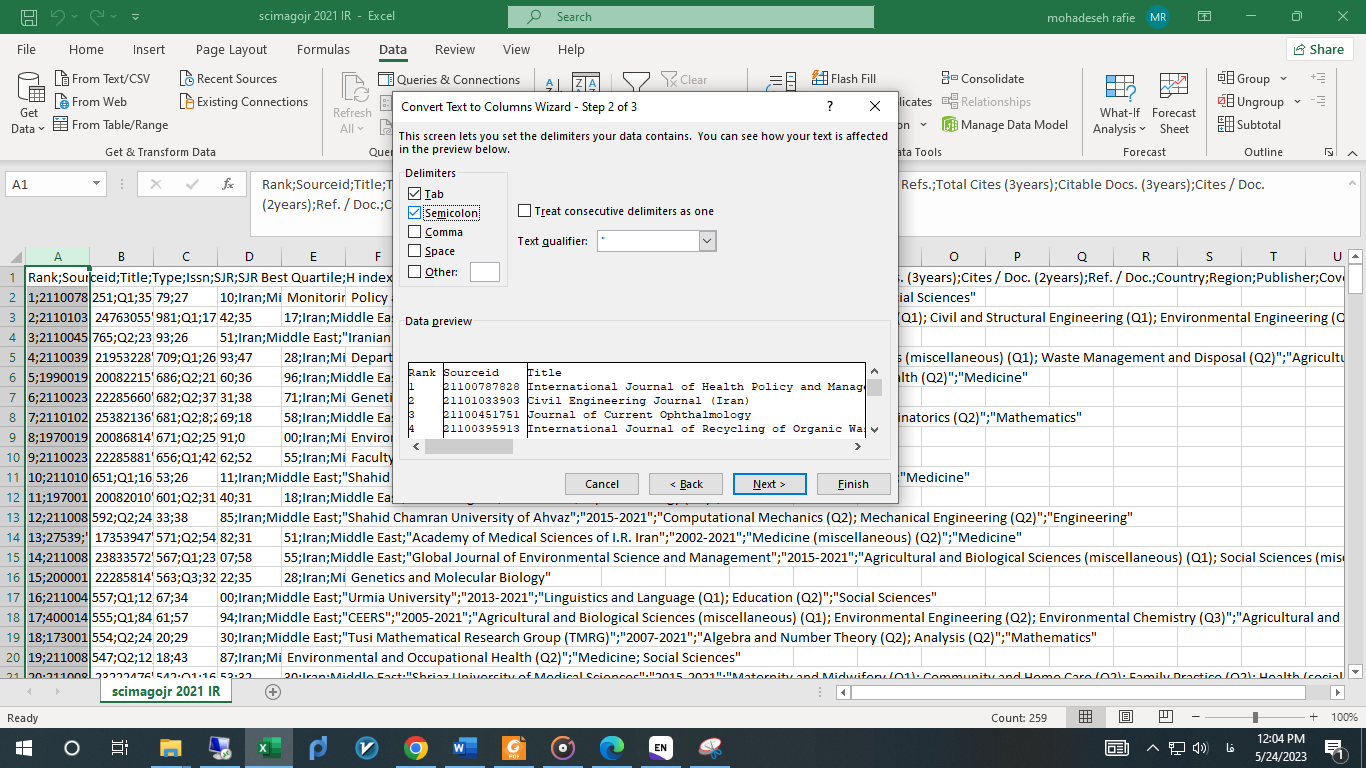Open the Outline dialog launcher

click(x=1328, y=152)
